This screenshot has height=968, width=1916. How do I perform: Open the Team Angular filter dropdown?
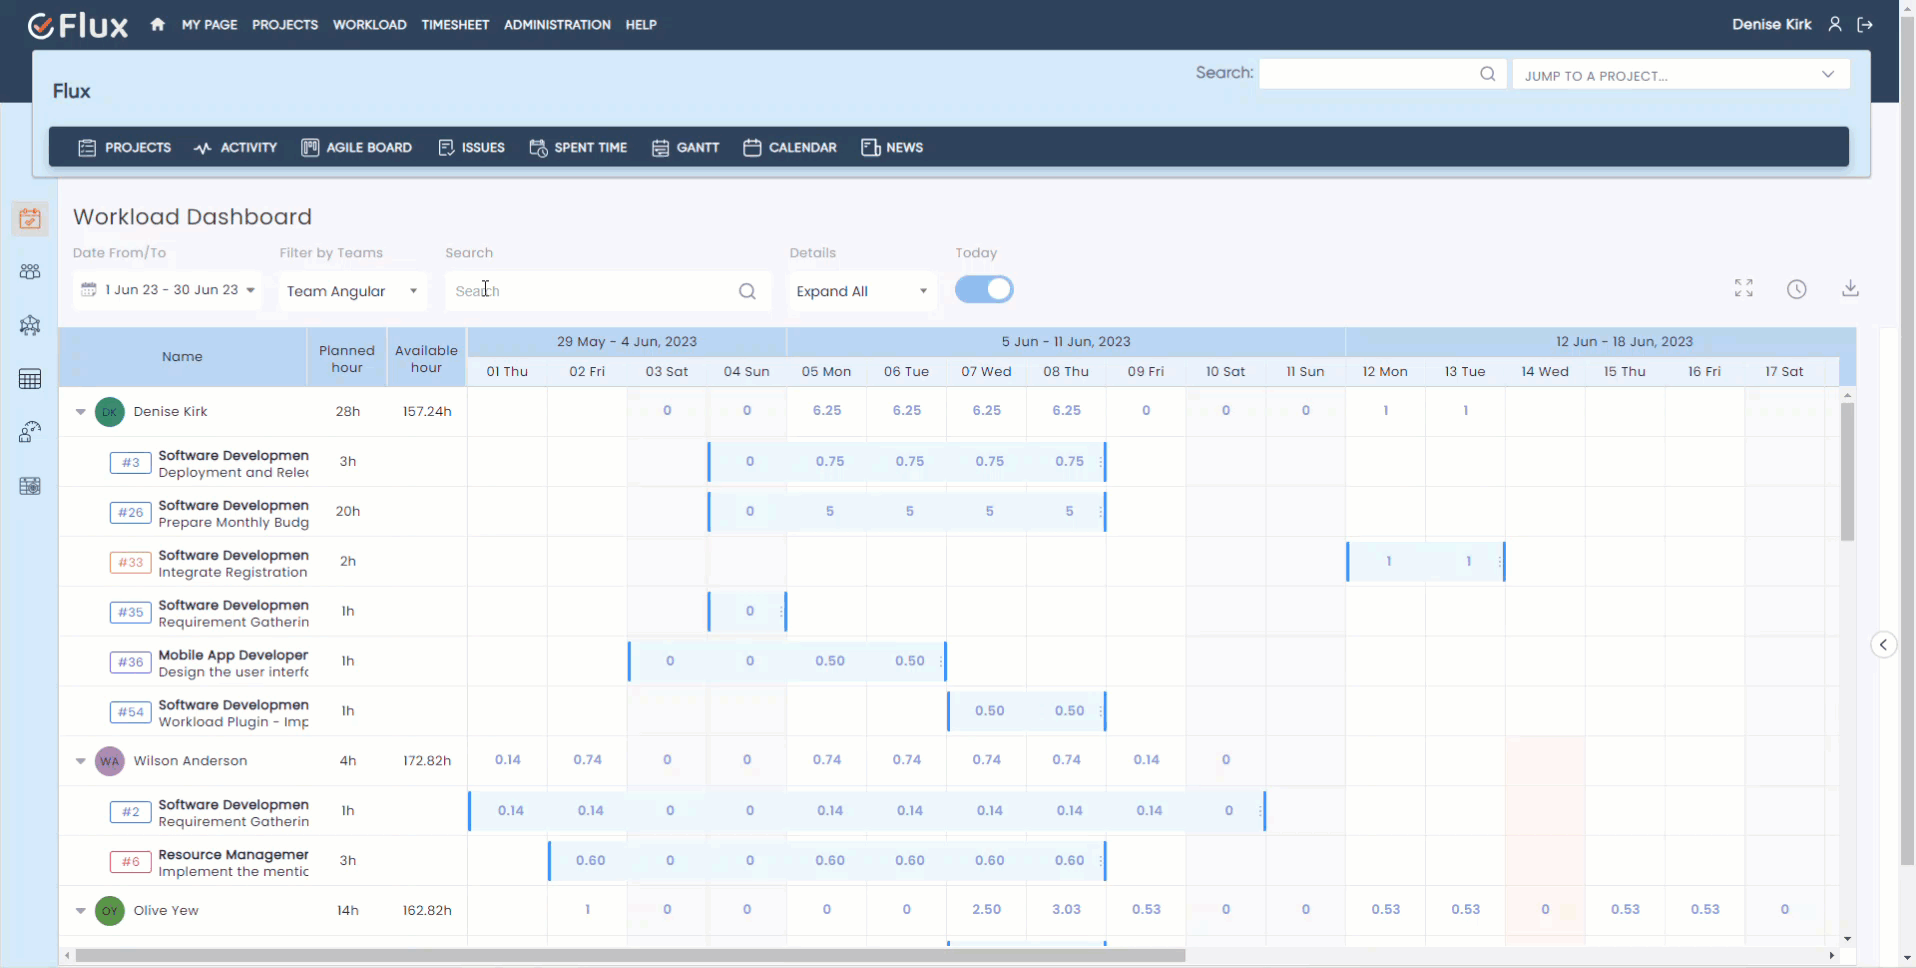coord(352,291)
